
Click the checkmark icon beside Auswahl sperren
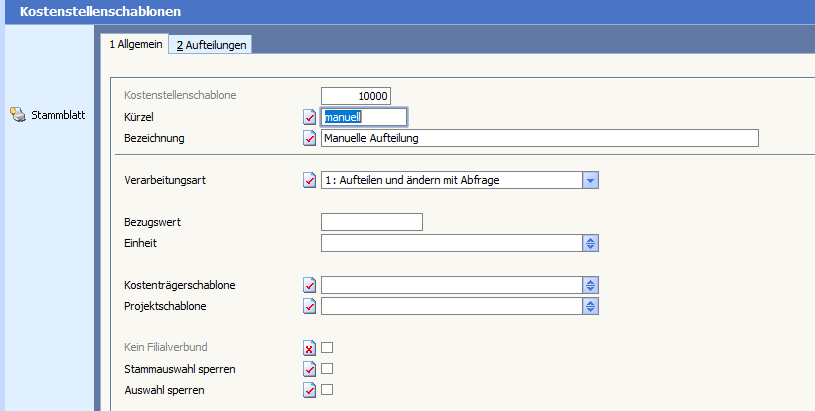click(309, 390)
